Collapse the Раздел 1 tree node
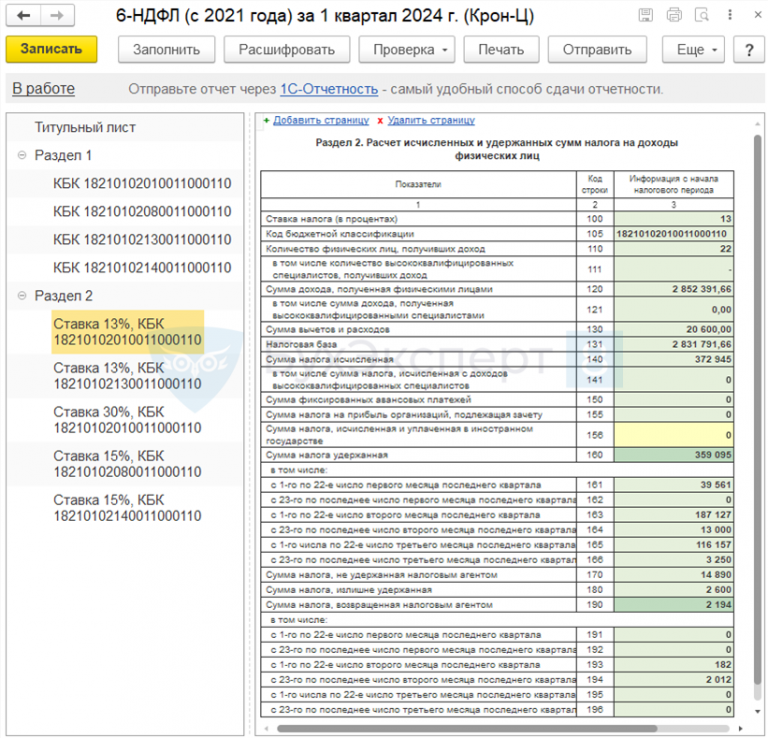Image resolution: width=768 pixels, height=738 pixels. pos(22,156)
